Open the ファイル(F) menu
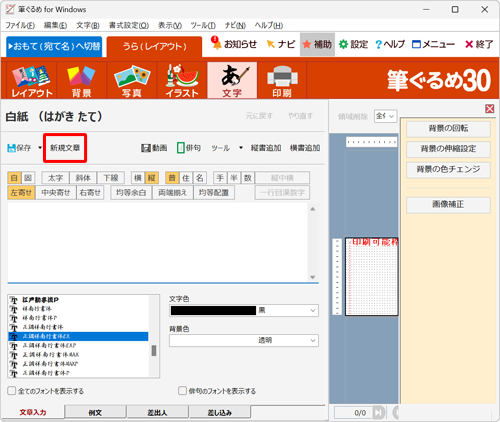500x422 pixels. [x=20, y=25]
